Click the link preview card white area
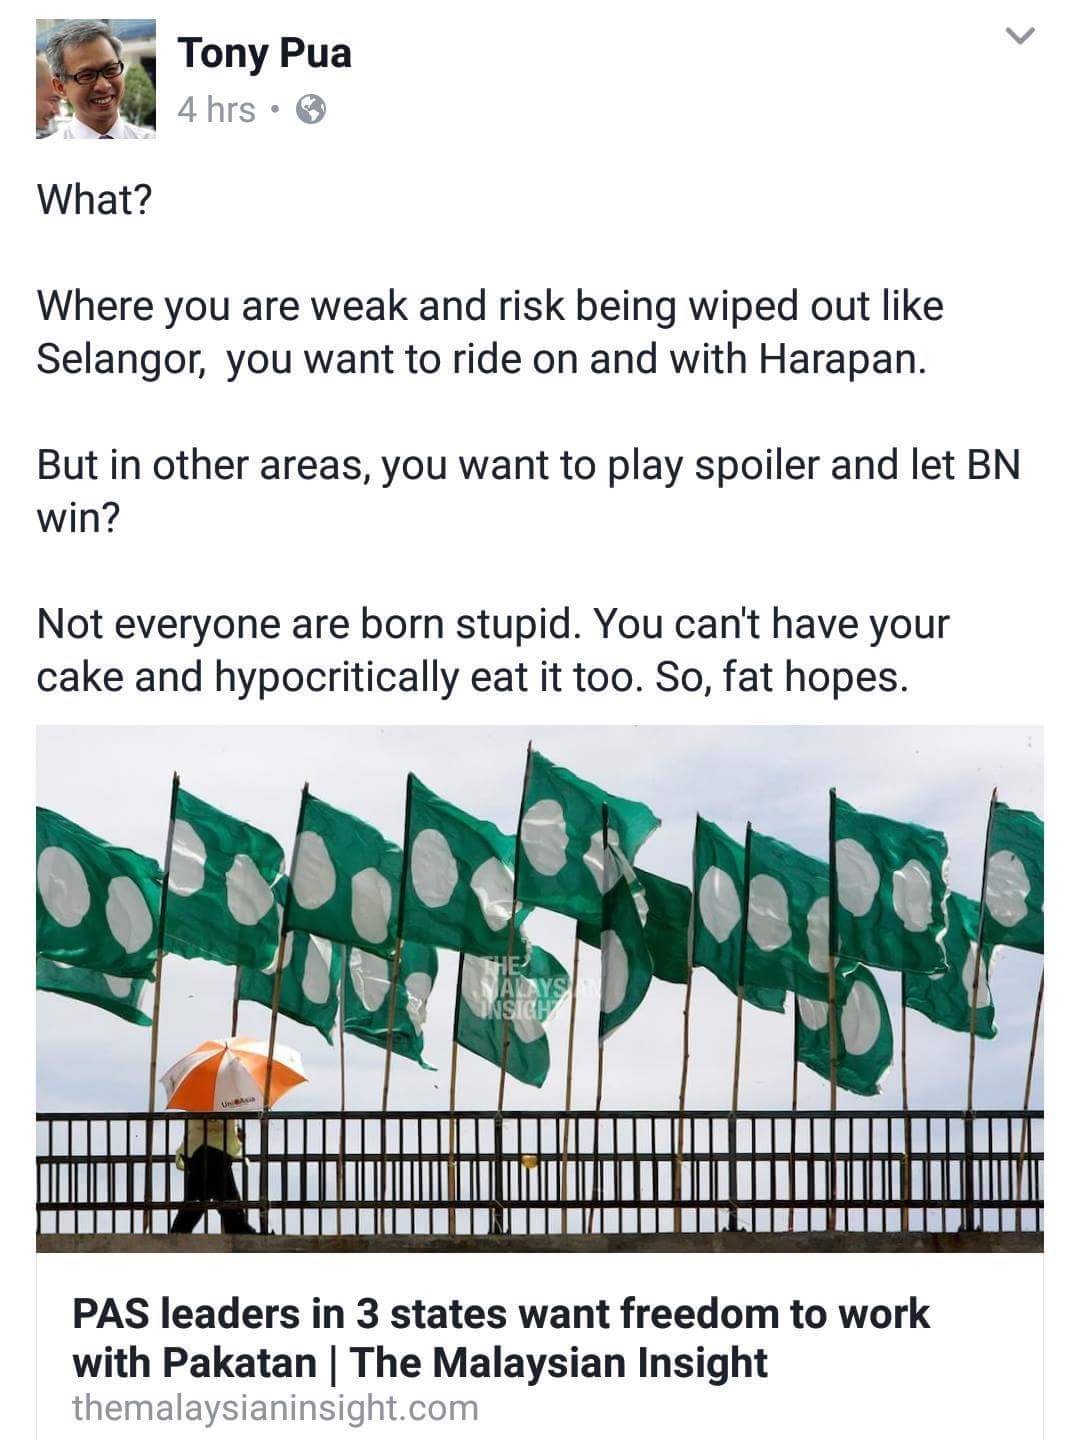The height and width of the screenshot is (1440, 1080). click(540, 1346)
